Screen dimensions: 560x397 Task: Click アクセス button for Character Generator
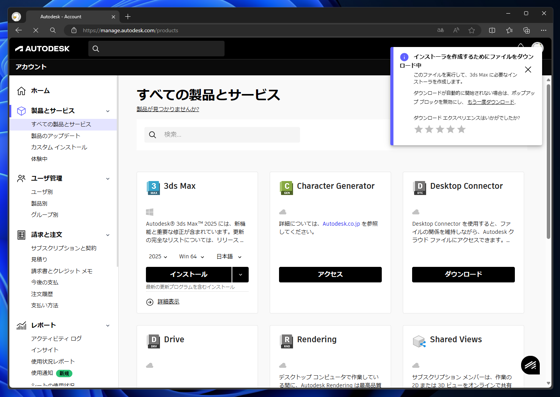pos(330,275)
